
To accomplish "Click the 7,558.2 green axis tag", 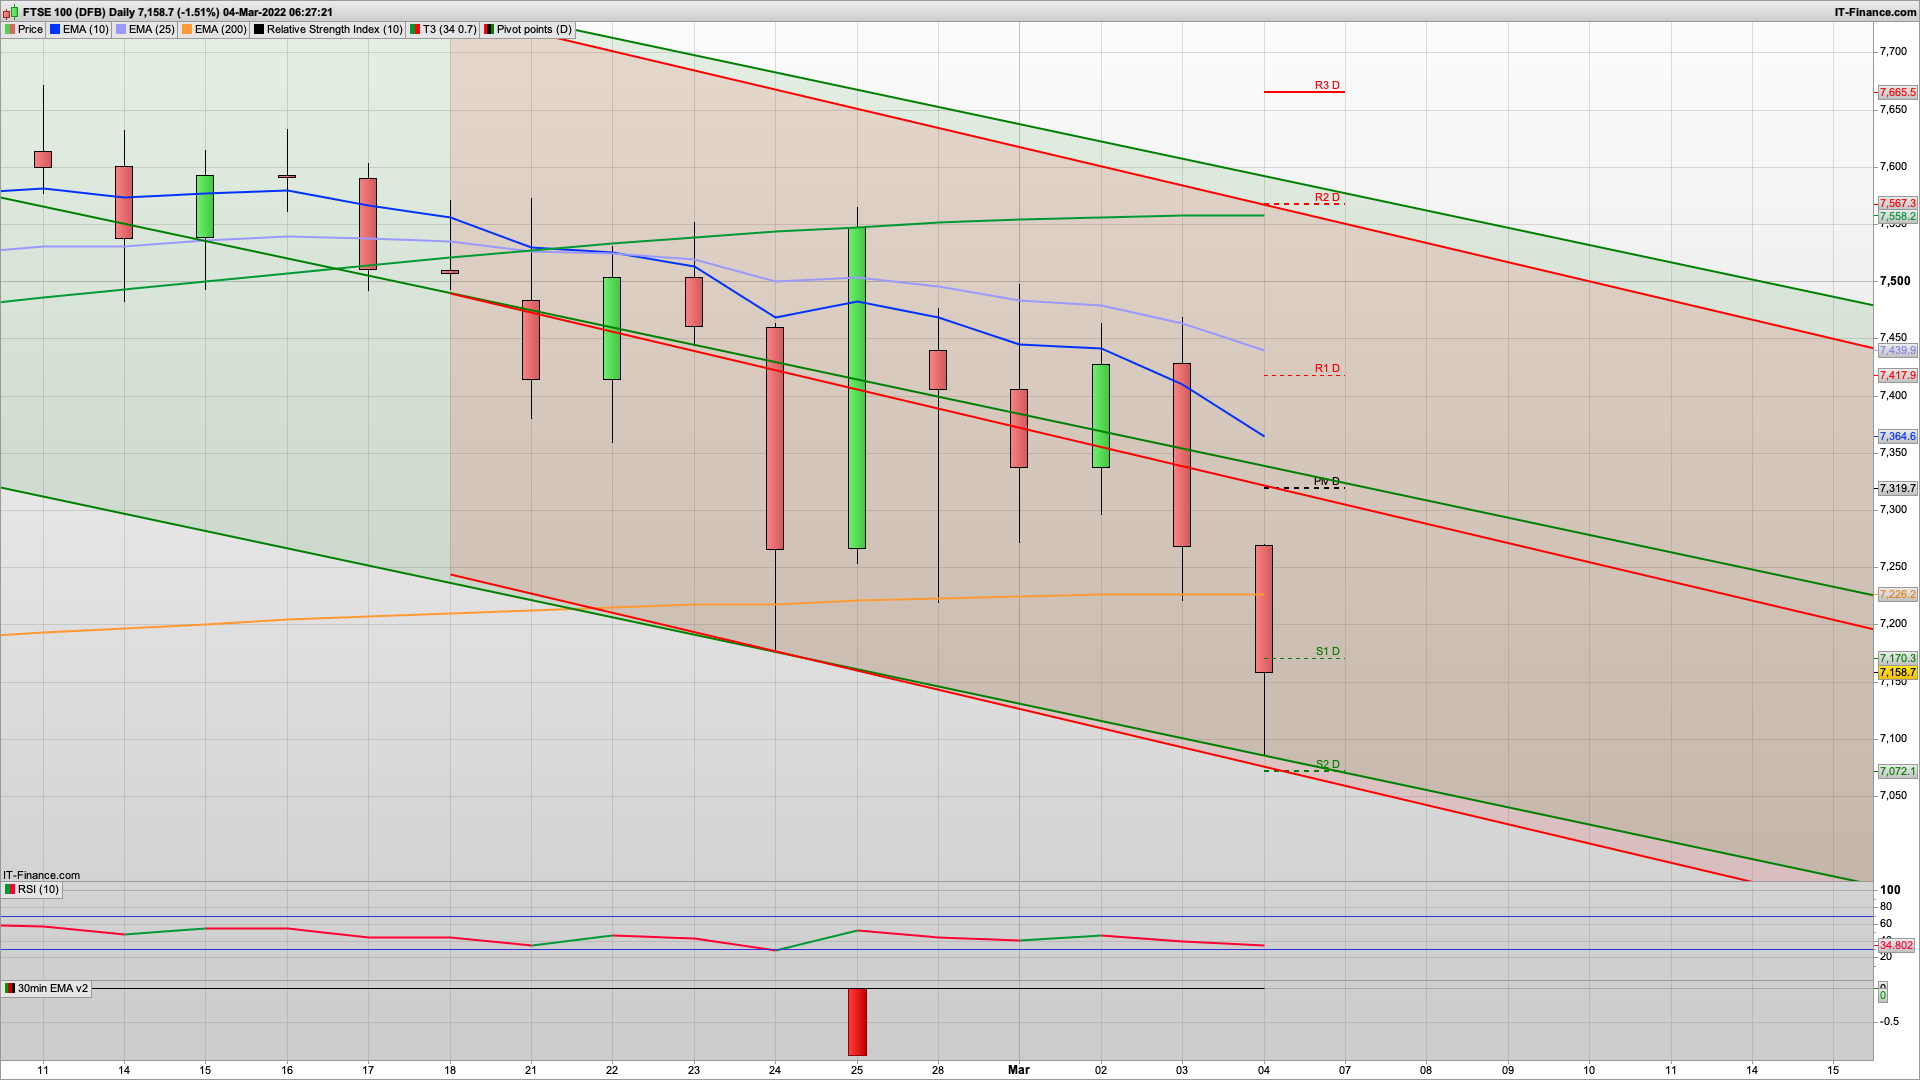I will (x=1897, y=216).
